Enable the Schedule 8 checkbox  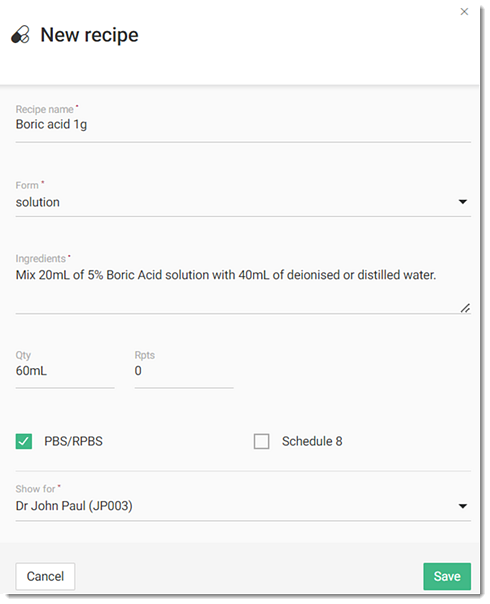262,441
